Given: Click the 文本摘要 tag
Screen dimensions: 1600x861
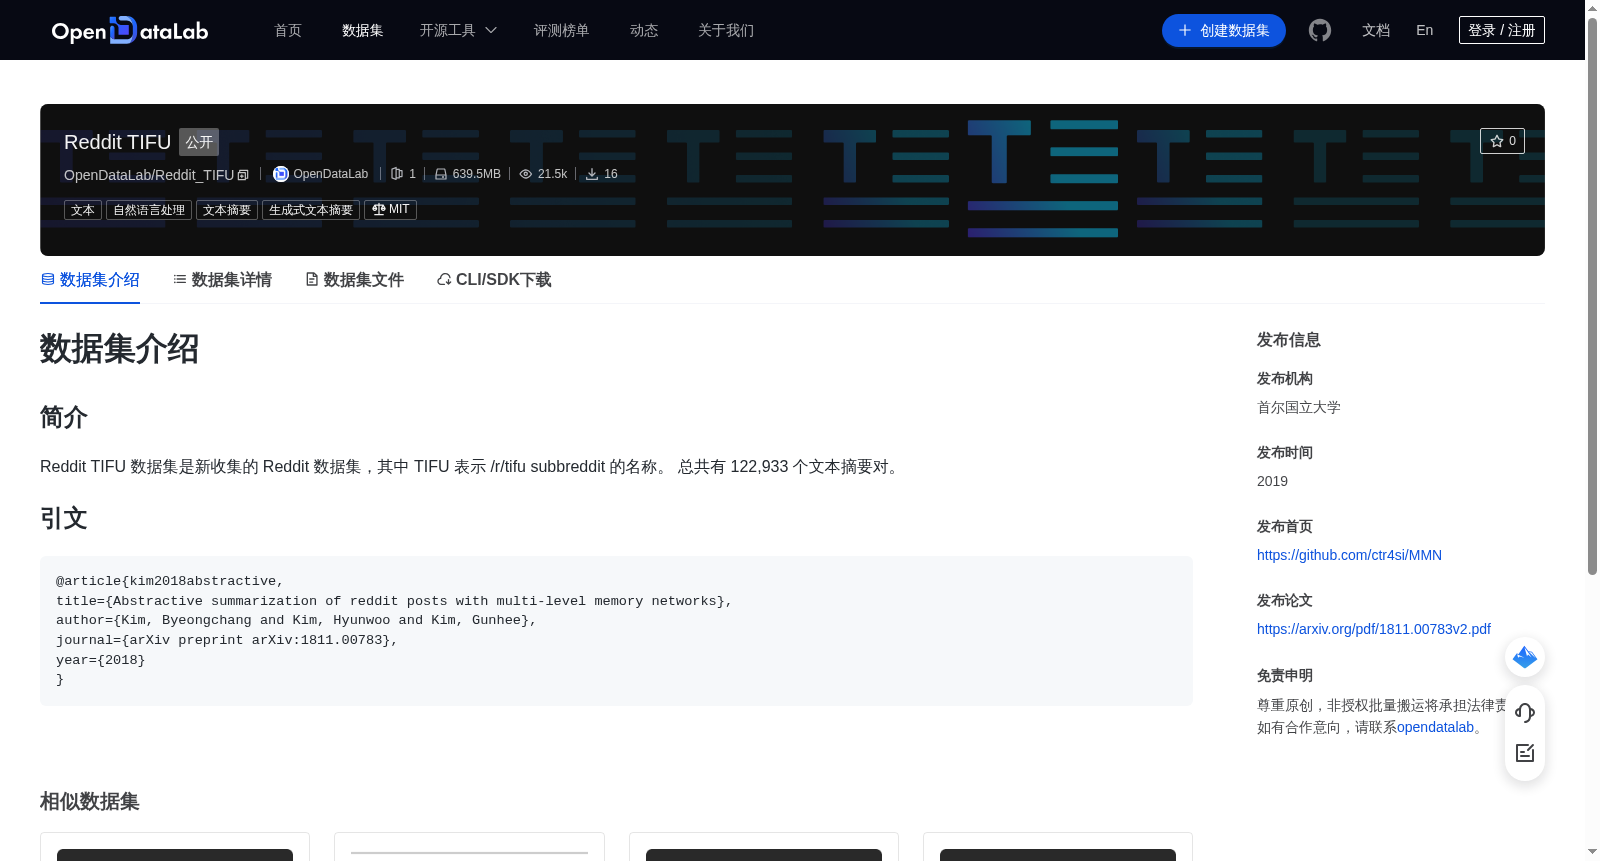Looking at the screenshot, I should tap(227, 210).
